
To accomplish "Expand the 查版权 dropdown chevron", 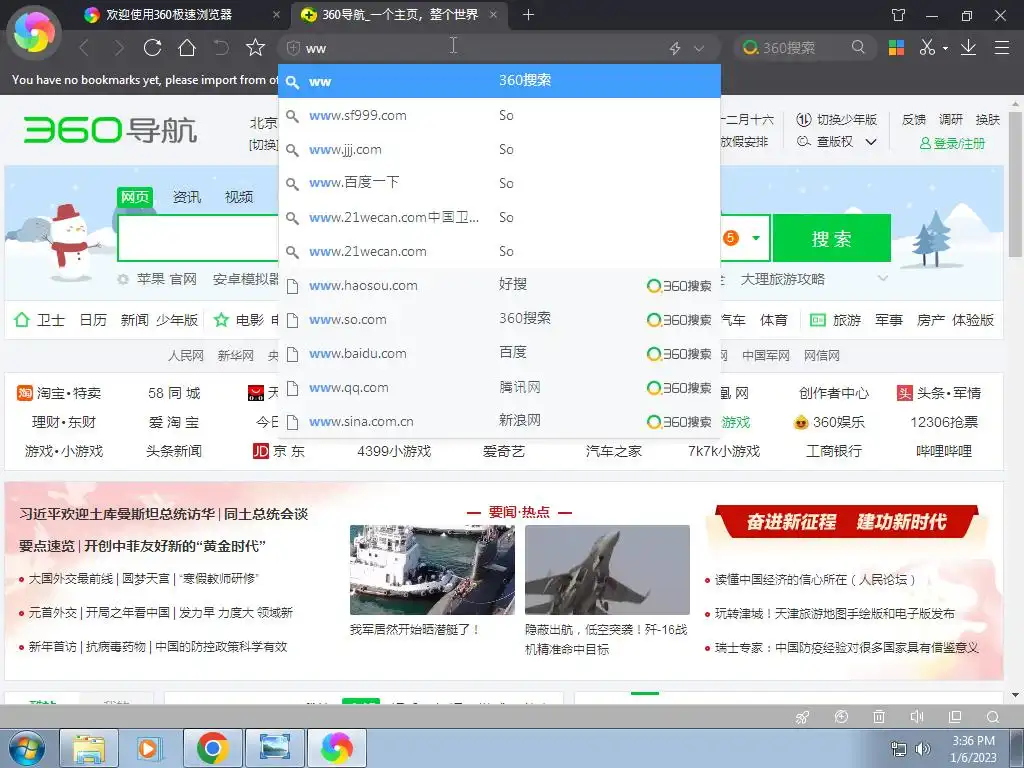I will click(871, 142).
